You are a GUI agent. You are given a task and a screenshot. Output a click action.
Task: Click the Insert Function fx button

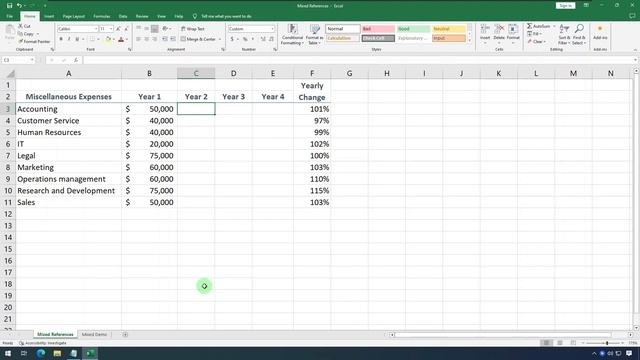click(x=76, y=60)
